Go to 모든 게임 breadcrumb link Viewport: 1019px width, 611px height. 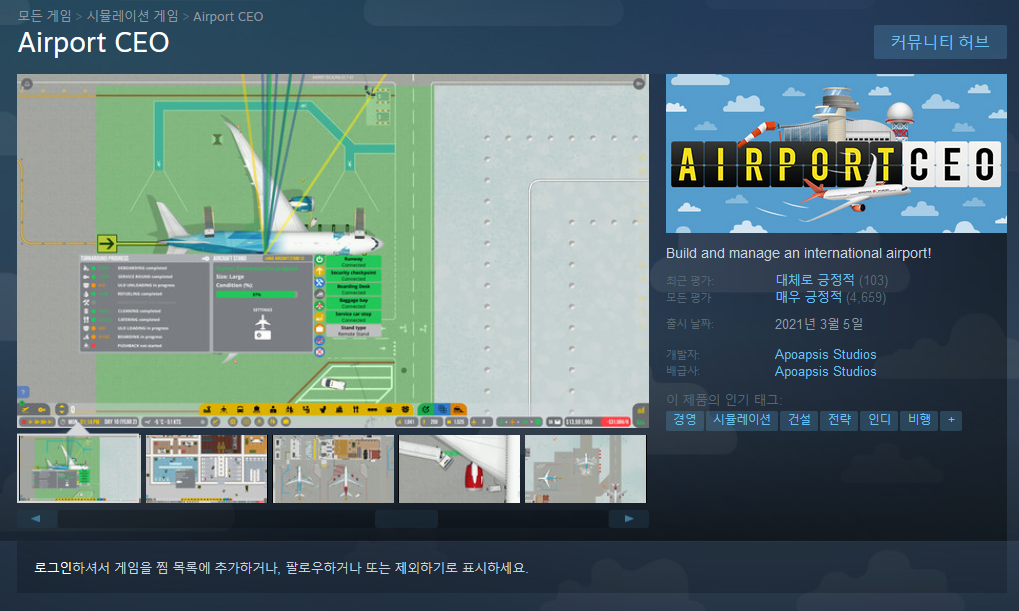(x=45, y=16)
